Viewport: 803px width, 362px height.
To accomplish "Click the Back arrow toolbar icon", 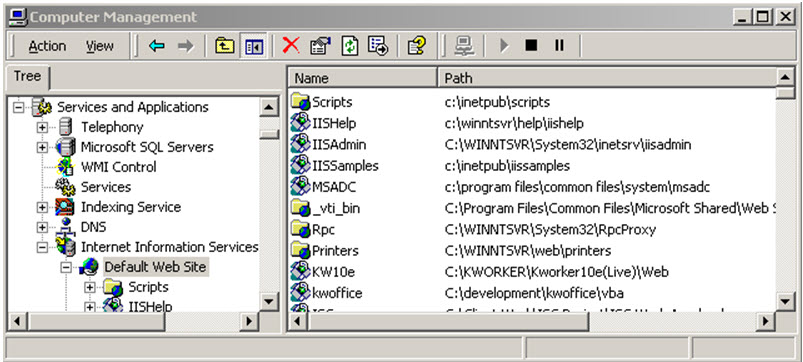I will tap(156, 46).
